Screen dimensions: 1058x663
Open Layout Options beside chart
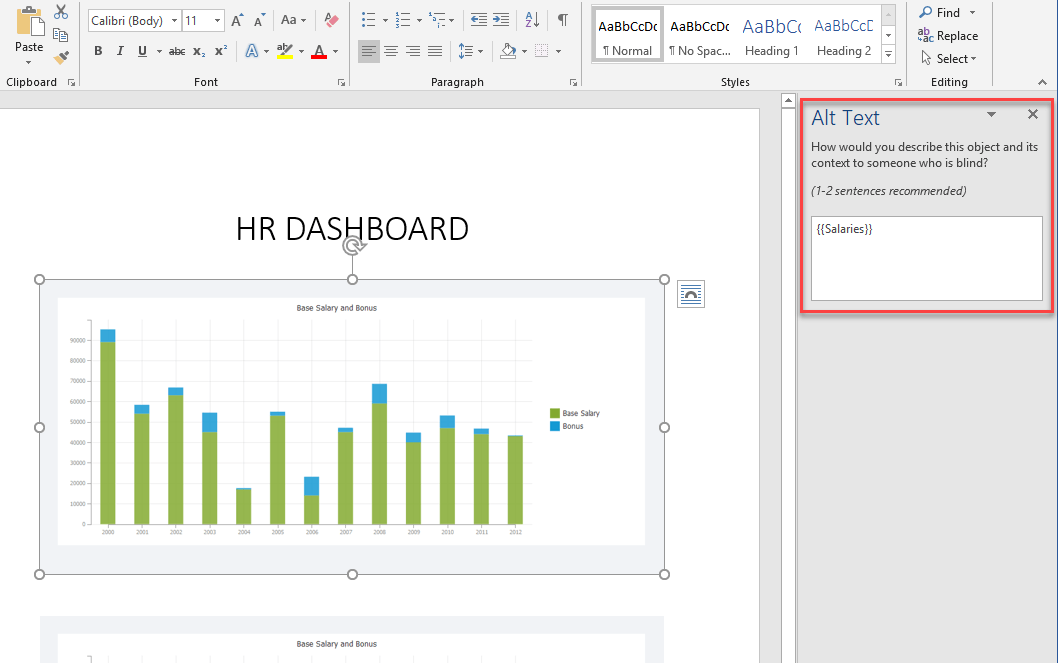[691, 294]
